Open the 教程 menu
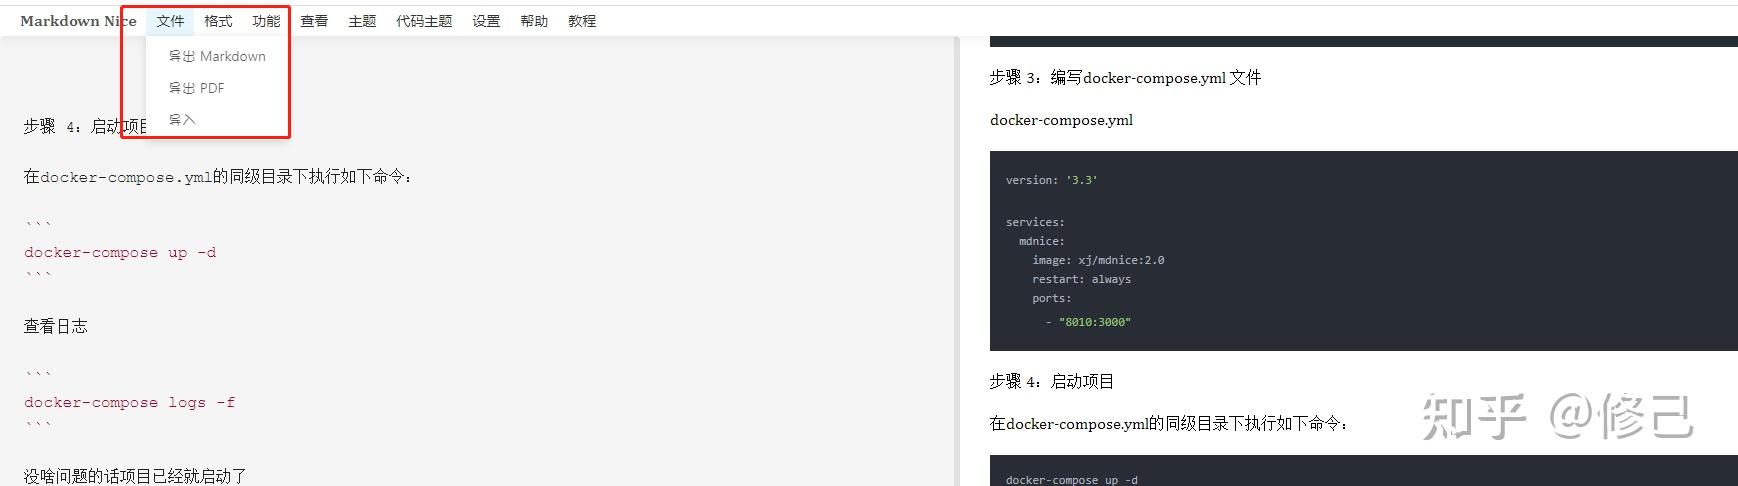1738x486 pixels. pyautogui.click(x=582, y=21)
